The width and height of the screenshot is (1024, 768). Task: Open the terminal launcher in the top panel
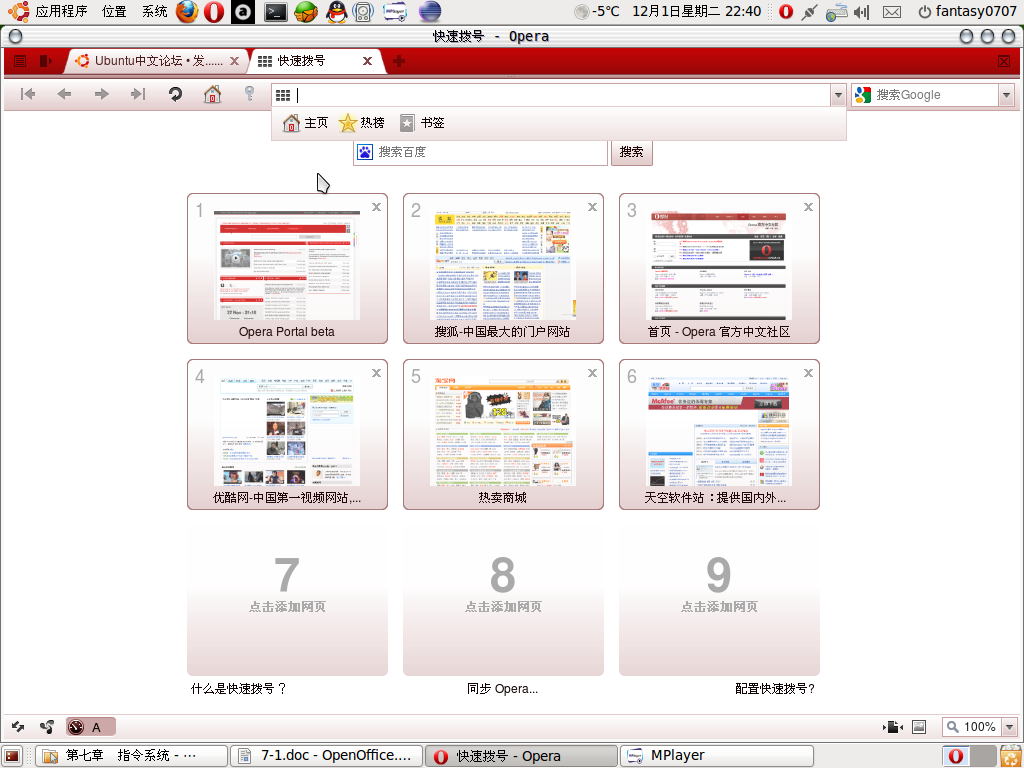(275, 11)
